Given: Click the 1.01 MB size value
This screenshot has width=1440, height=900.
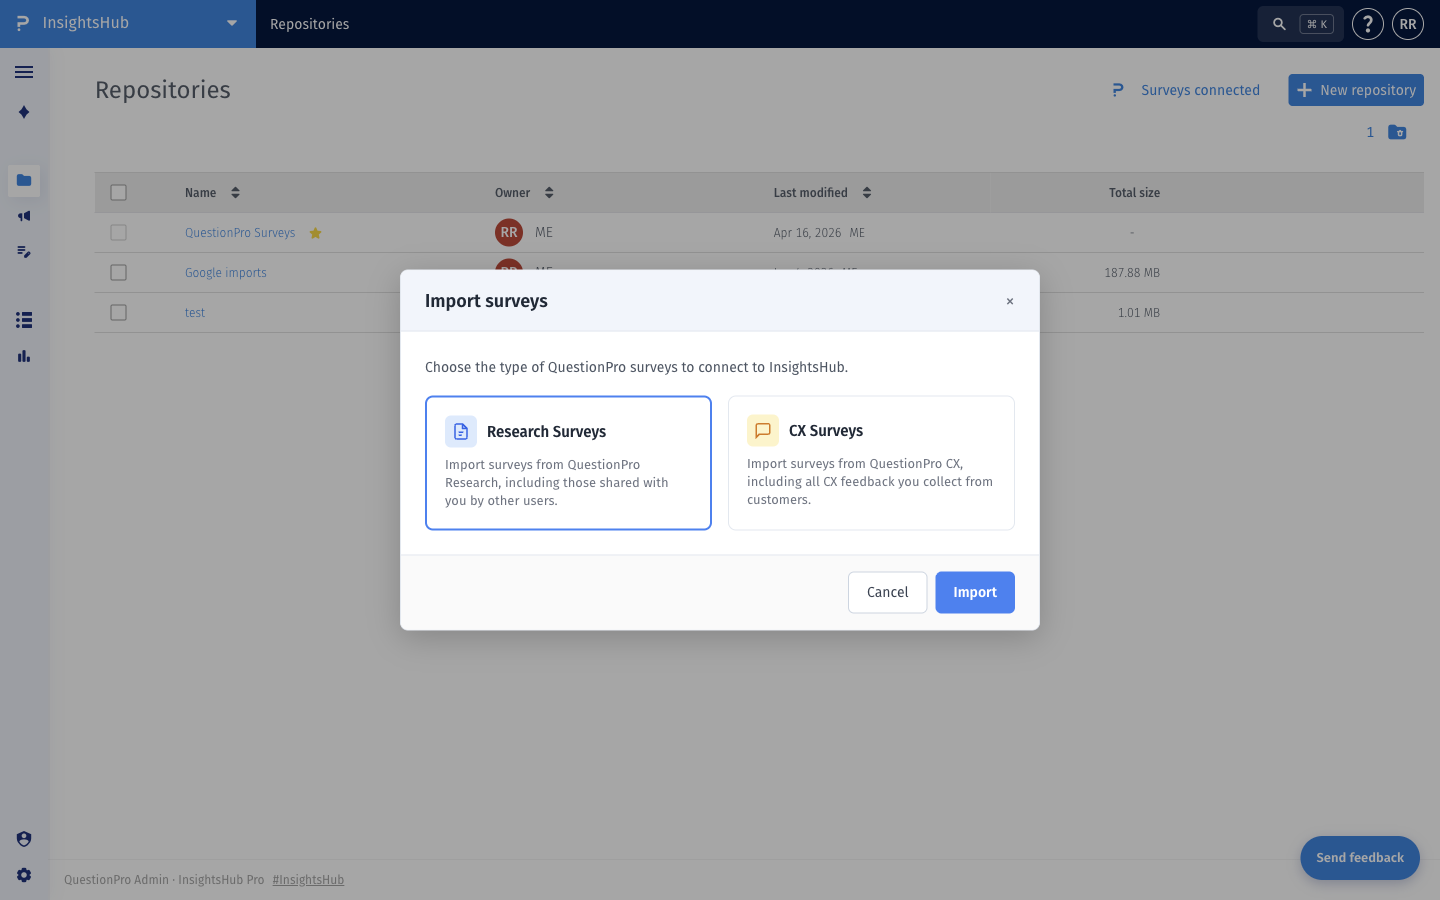Looking at the screenshot, I should [x=1139, y=313].
